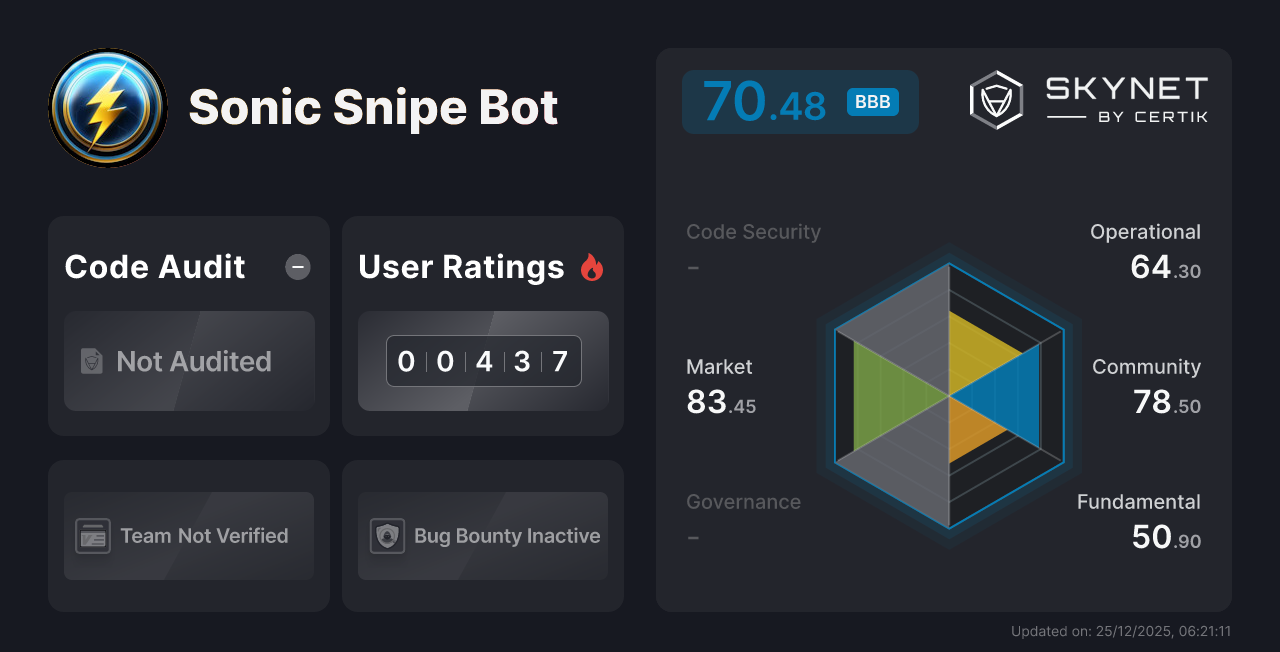Toggle the Bug Bounty Inactive status chip
Screen dimensions: 1280x652
tap(482, 536)
